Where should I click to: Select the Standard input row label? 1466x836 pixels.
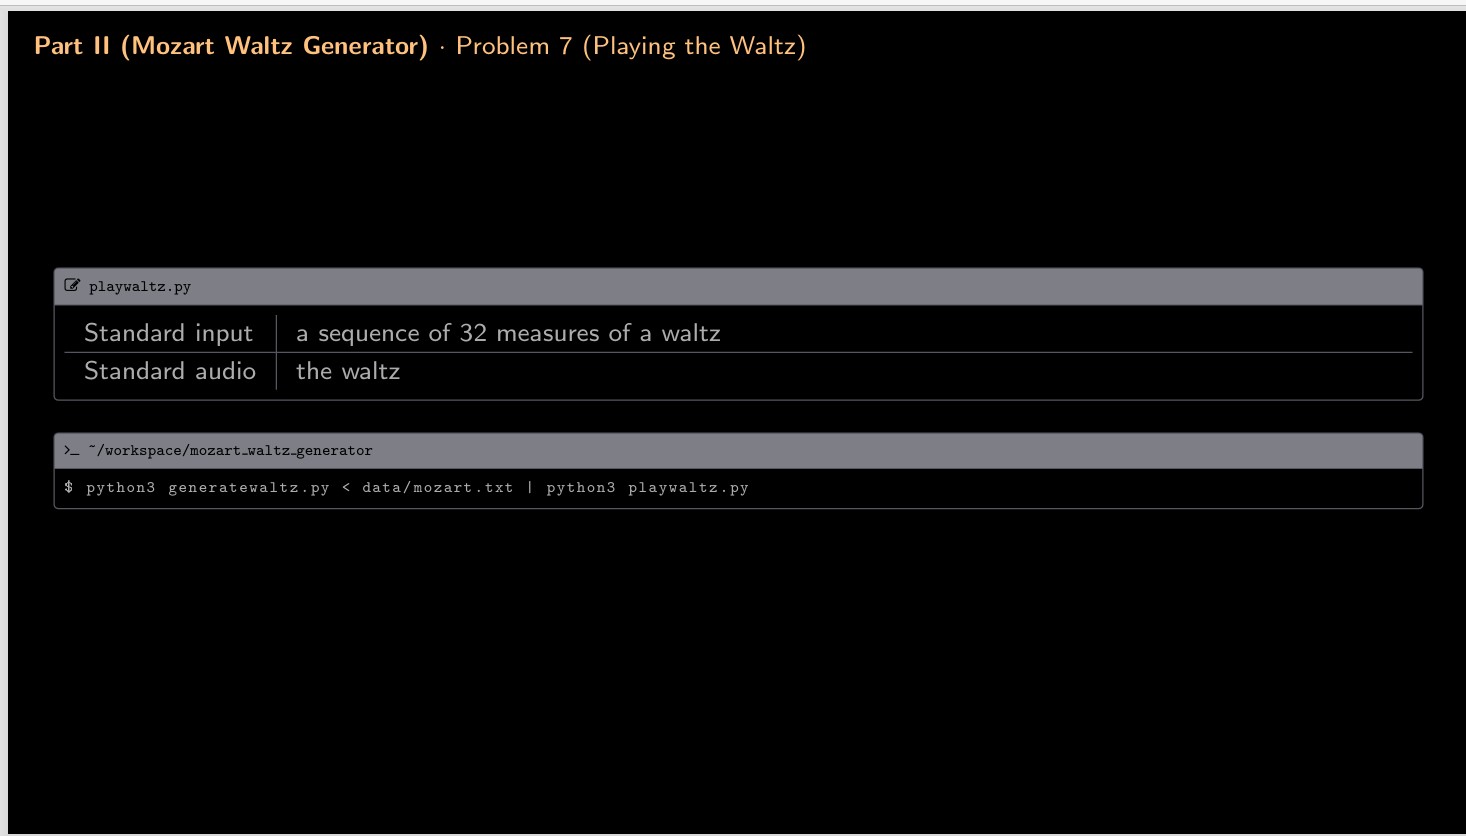pos(168,333)
